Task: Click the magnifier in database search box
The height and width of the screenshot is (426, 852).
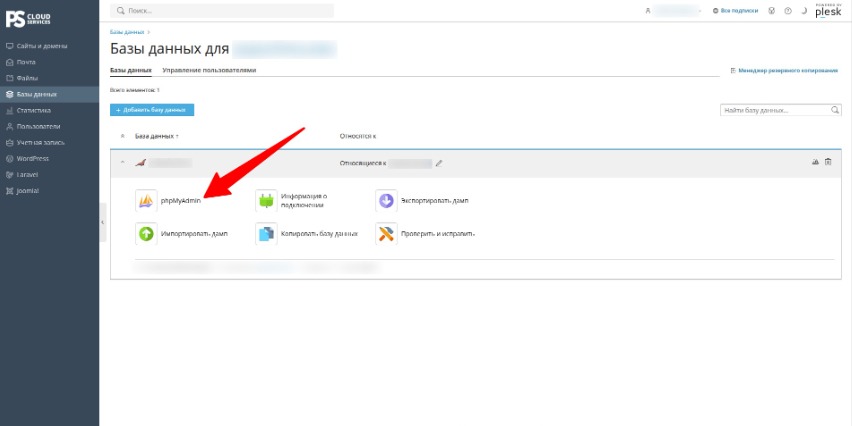Action: click(x=835, y=110)
